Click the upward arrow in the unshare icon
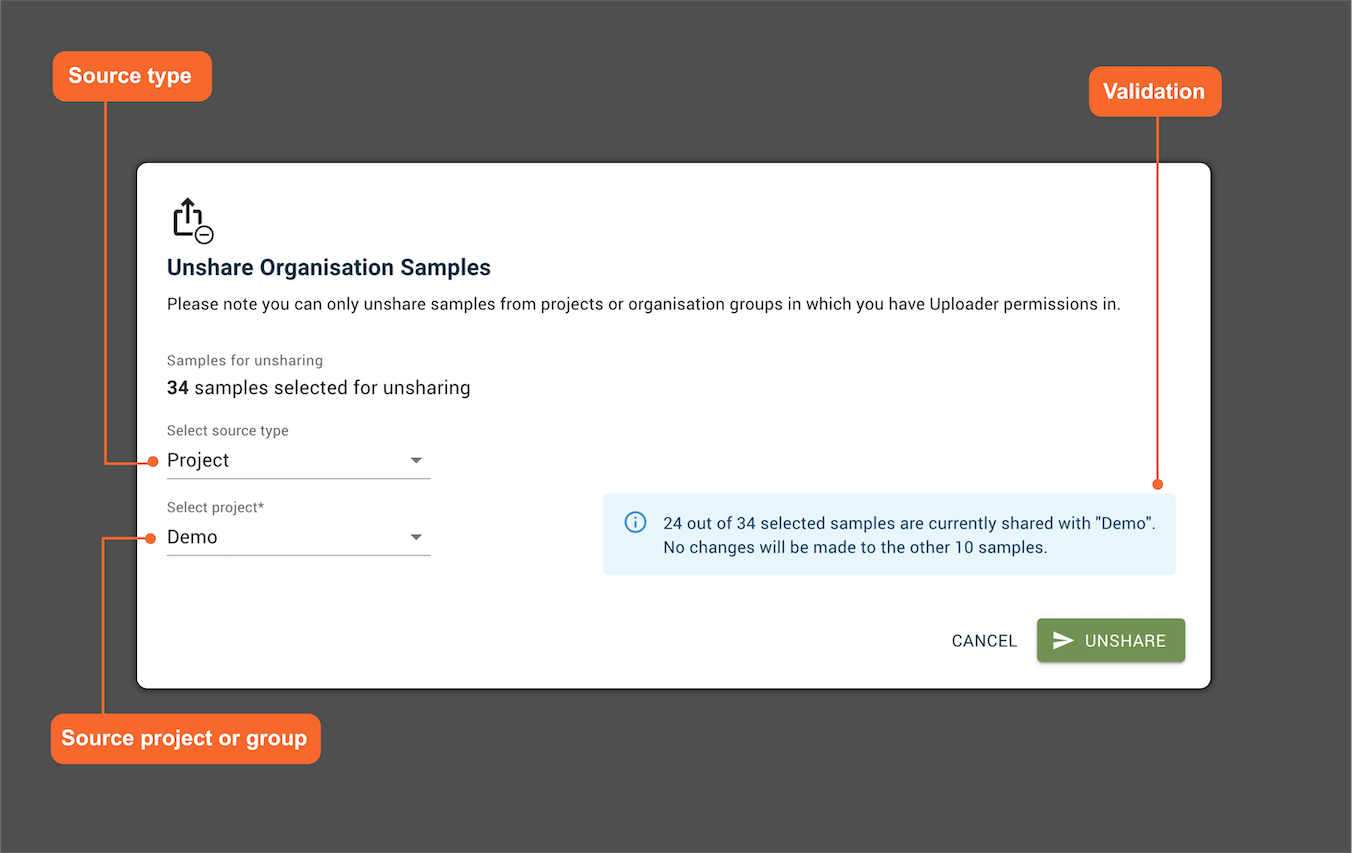1352x853 pixels. coord(189,213)
